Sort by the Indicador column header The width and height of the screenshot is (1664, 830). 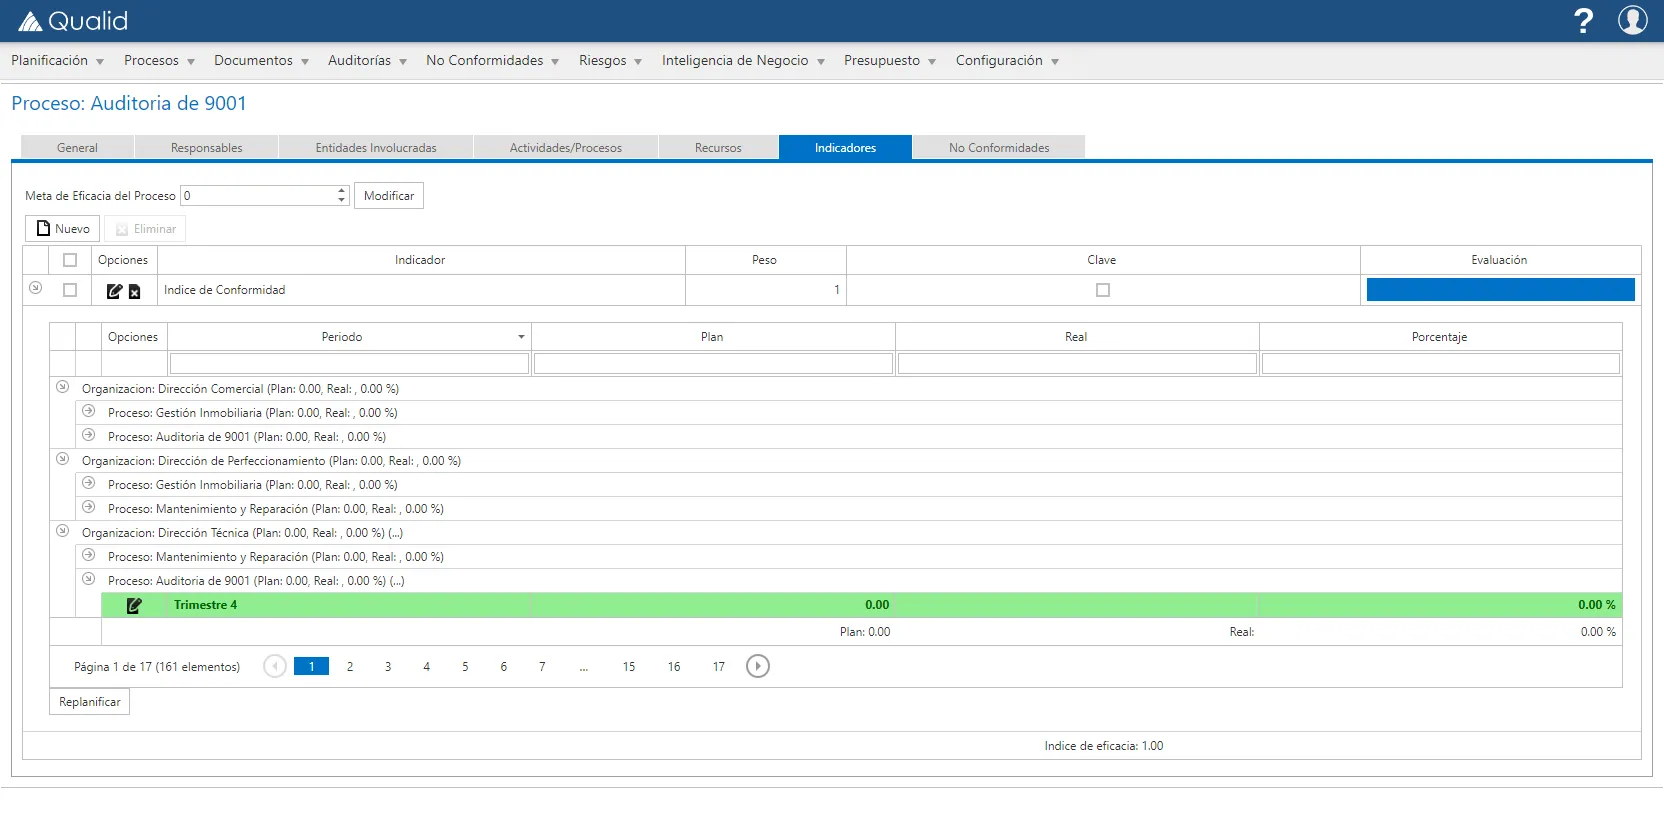pyautogui.click(x=420, y=260)
